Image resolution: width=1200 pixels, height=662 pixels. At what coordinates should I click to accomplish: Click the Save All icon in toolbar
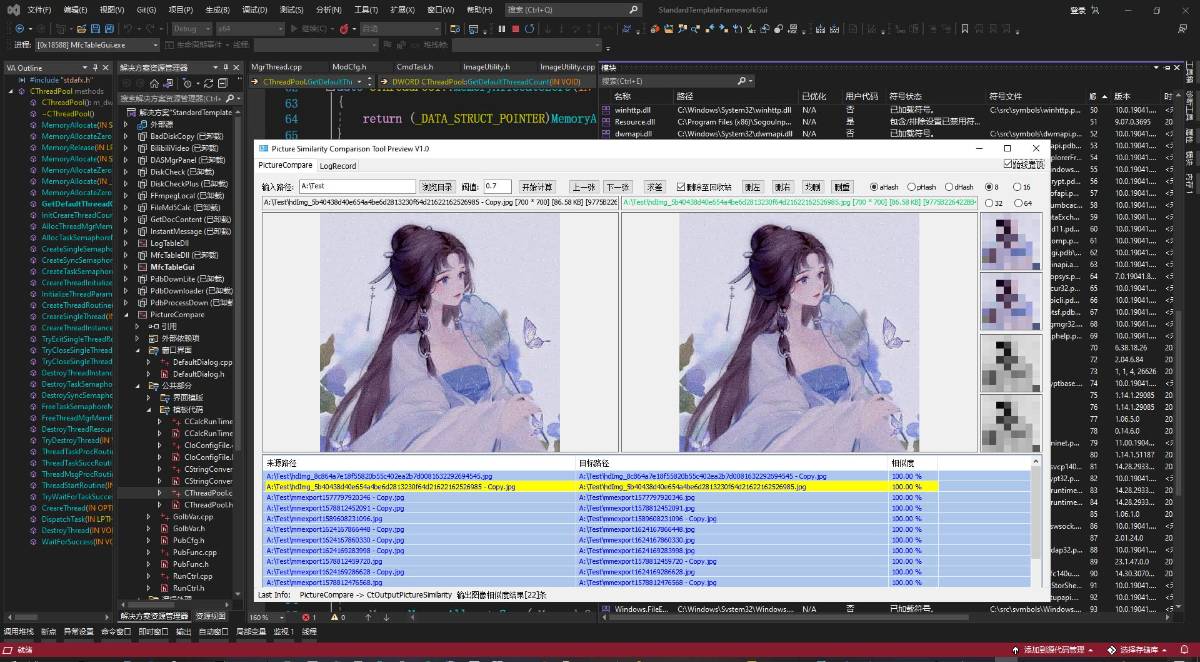click(108, 29)
